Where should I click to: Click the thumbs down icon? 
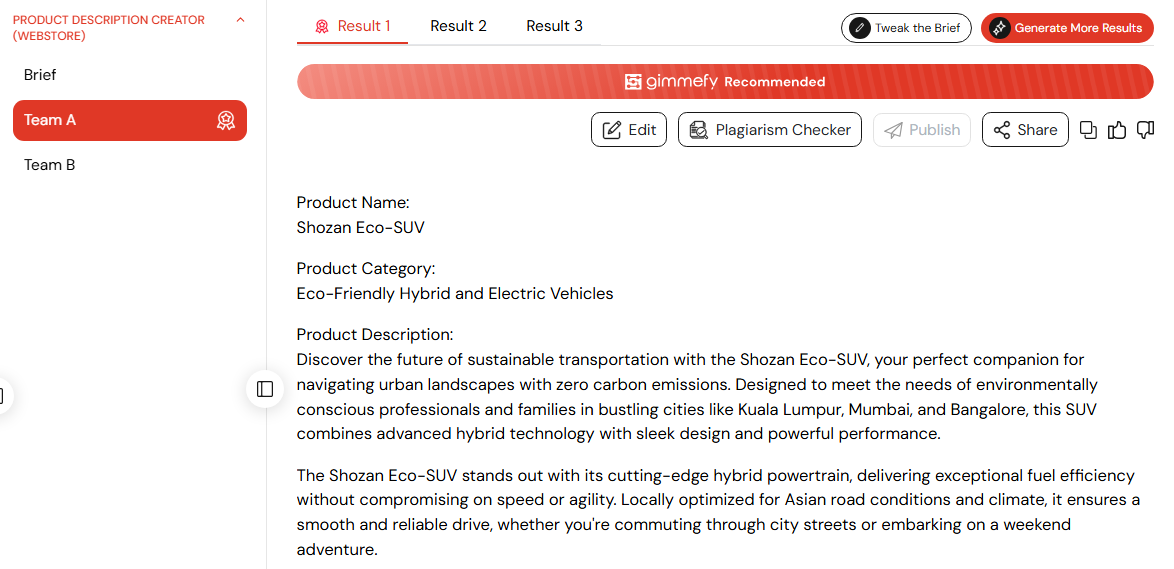(1146, 130)
